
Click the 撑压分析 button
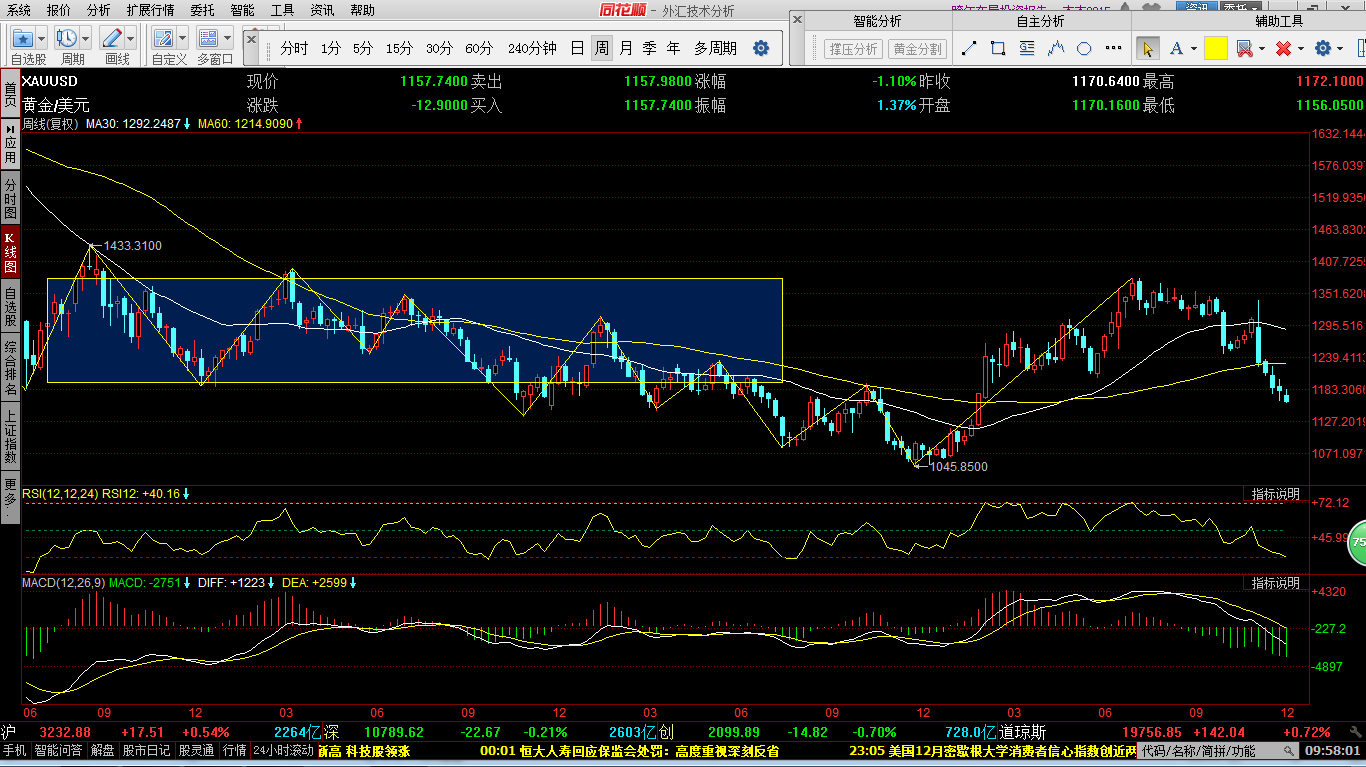(853, 48)
